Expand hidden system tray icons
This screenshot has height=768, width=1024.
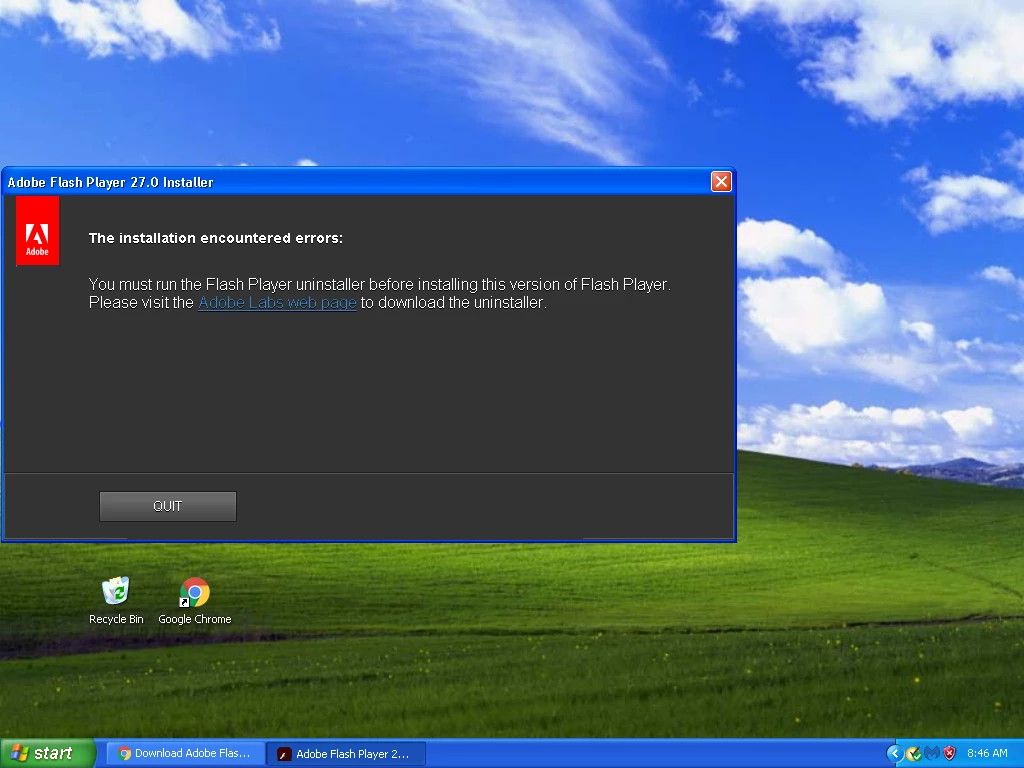click(894, 753)
